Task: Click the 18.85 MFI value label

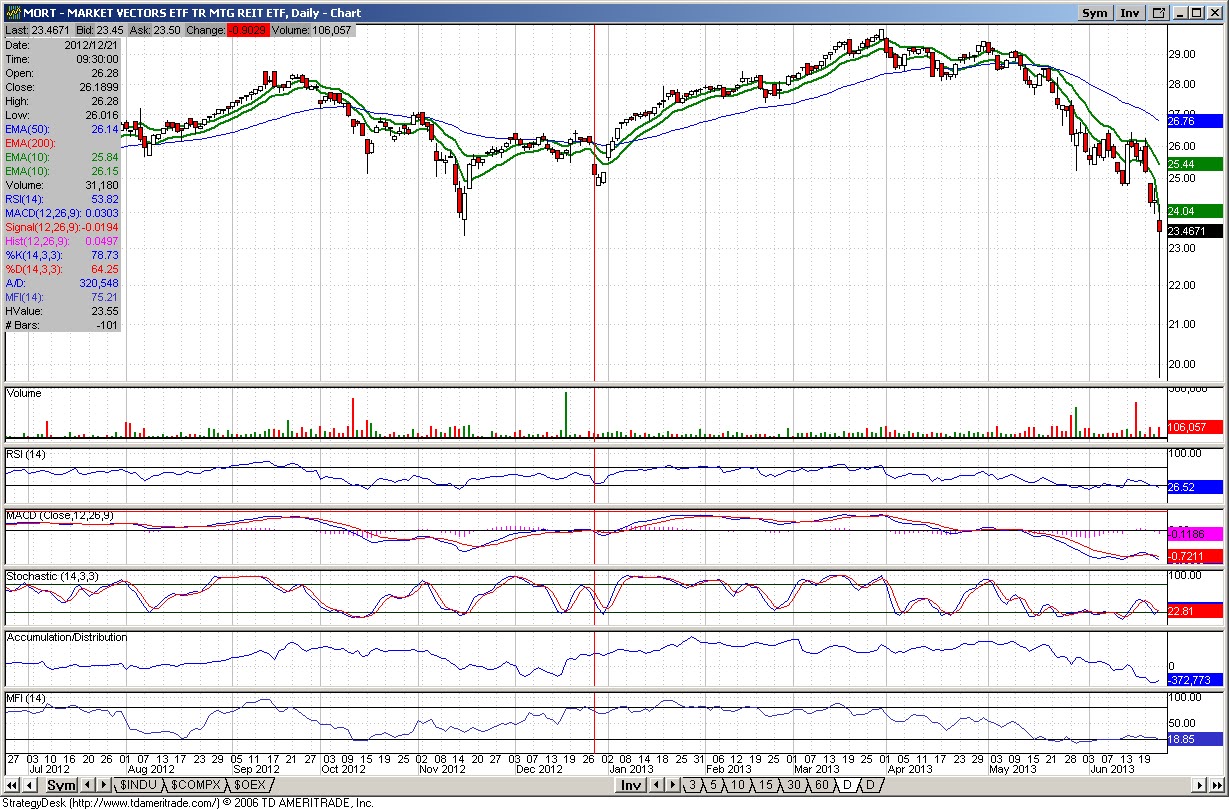Action: point(1194,738)
